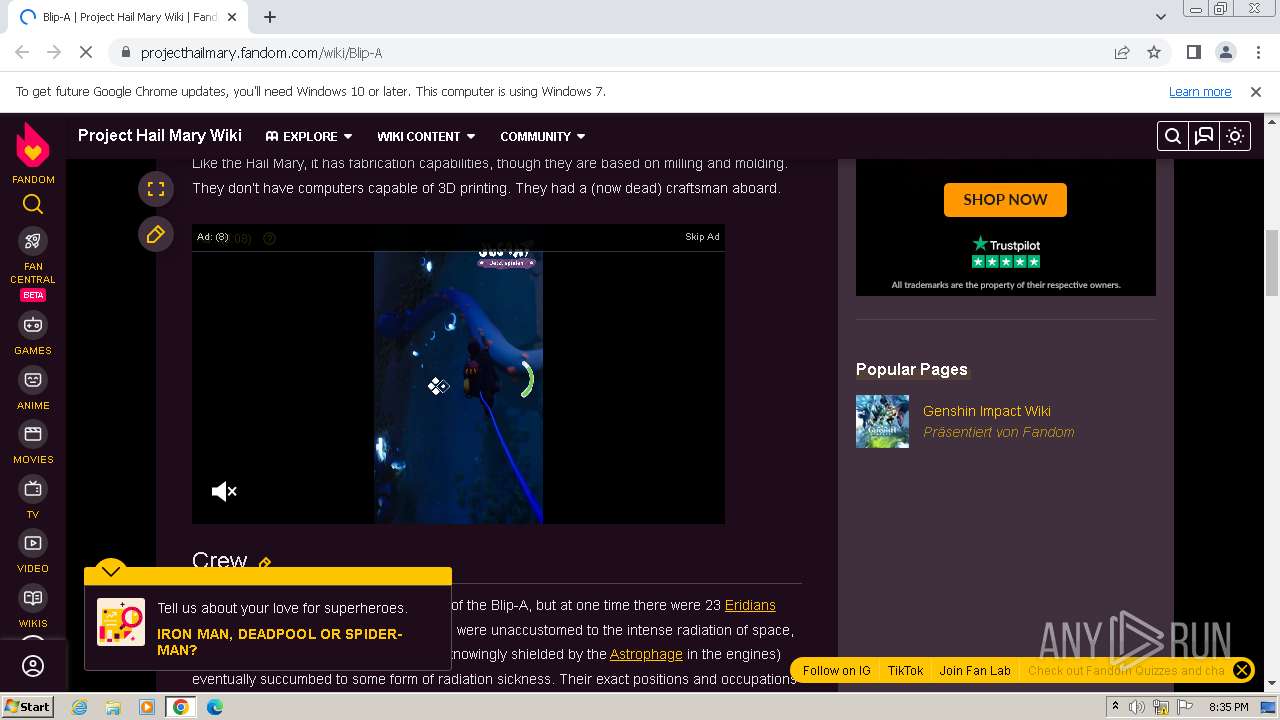Expand article to full width
The image size is (1280, 720).
[x=156, y=188]
